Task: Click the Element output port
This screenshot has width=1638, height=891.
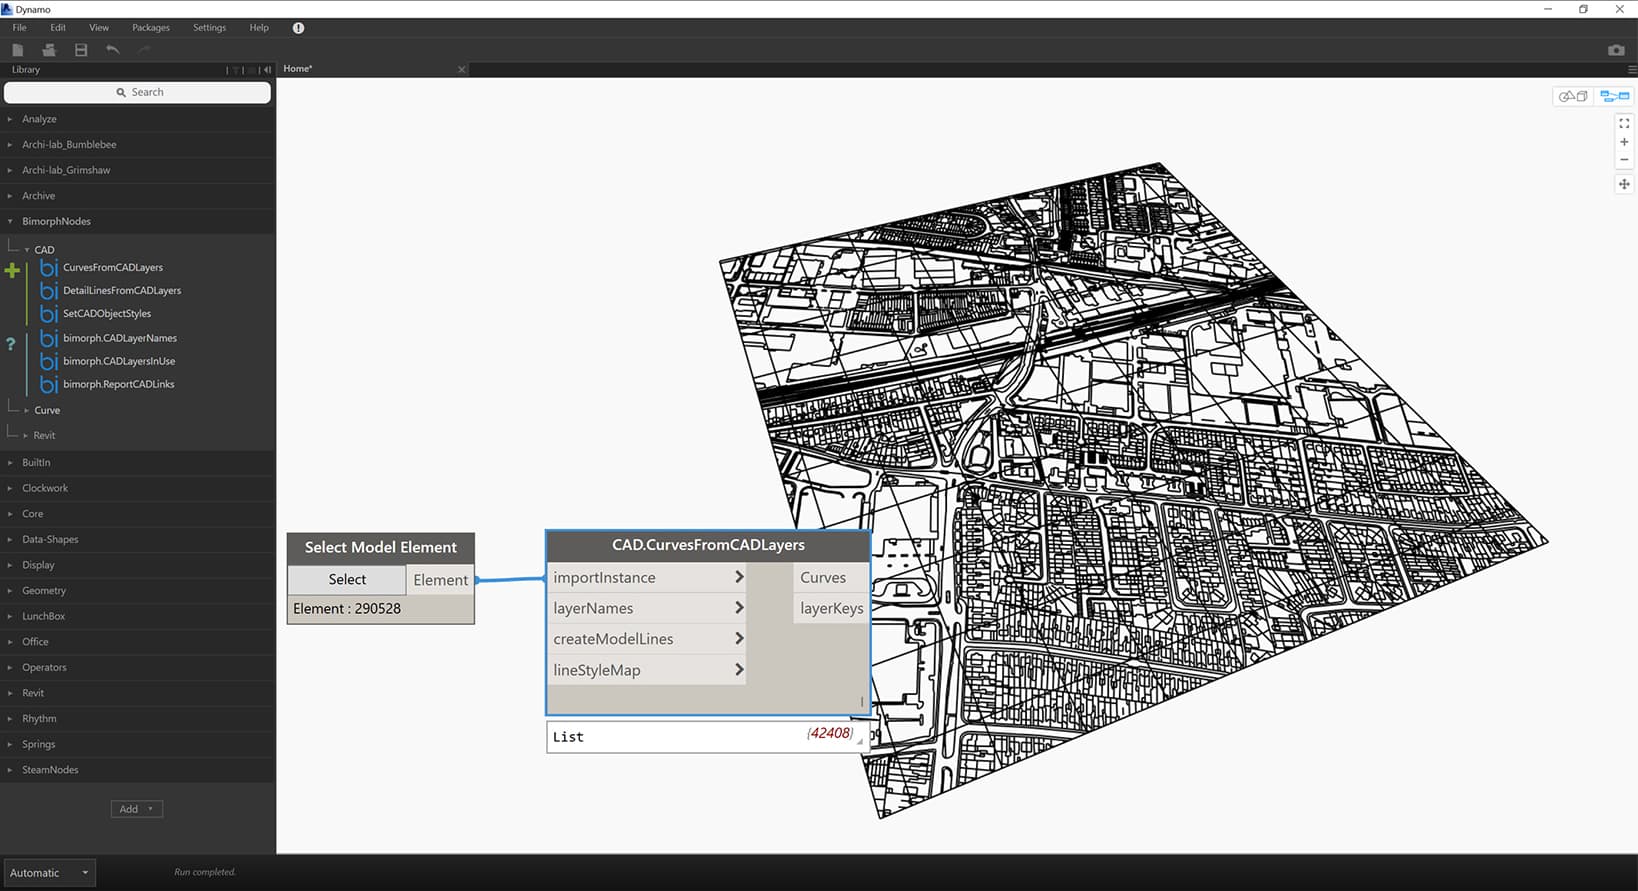Action: [440, 580]
